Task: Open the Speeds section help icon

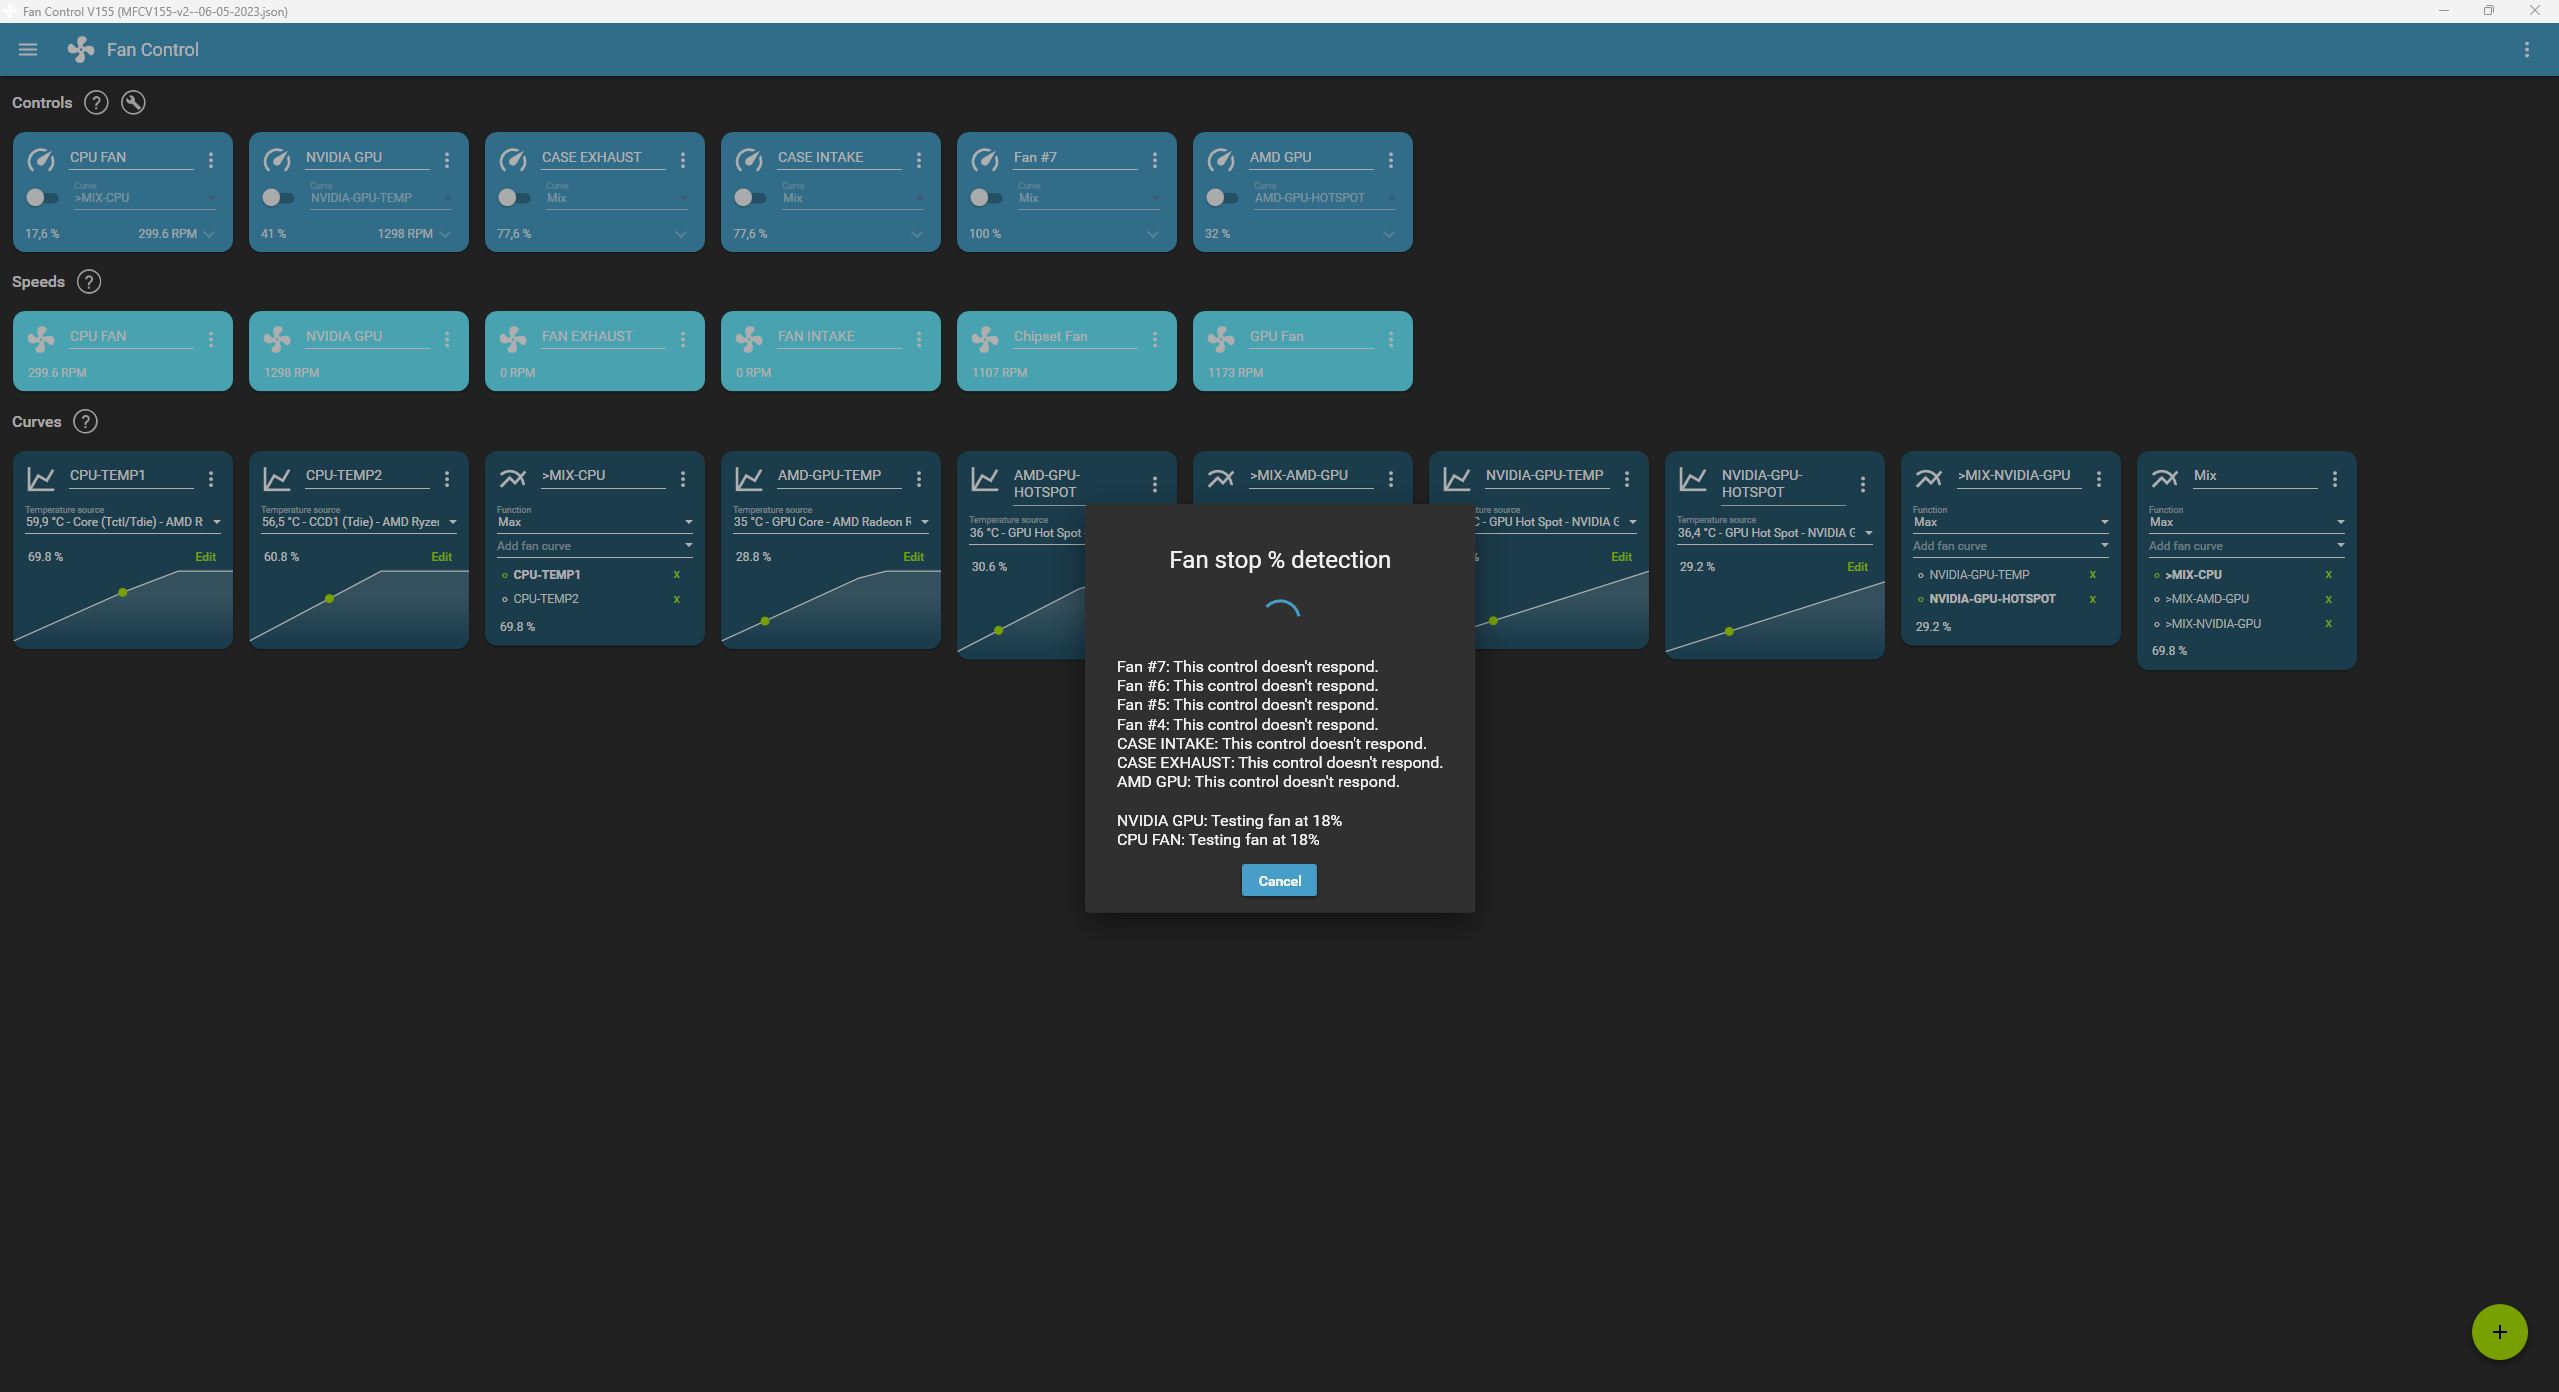Action: [88, 281]
